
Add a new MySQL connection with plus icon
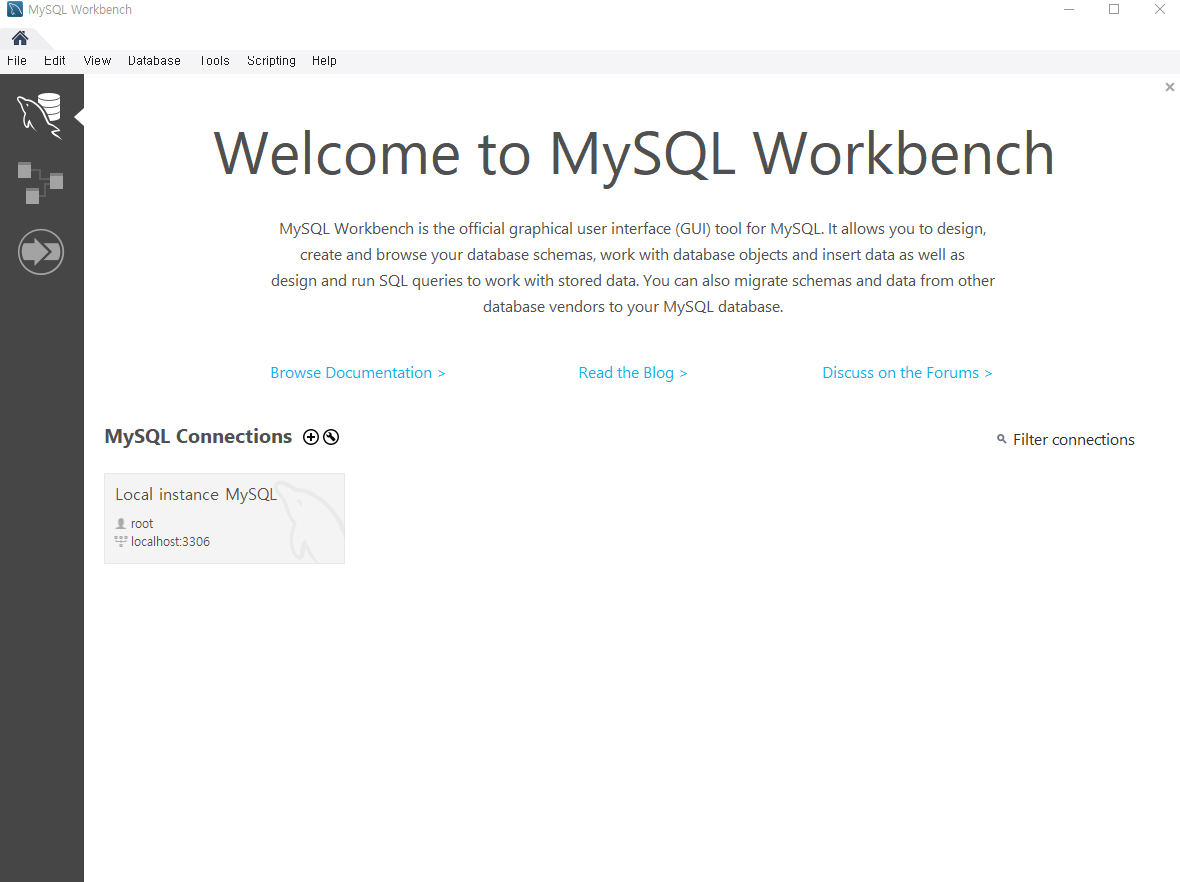point(311,437)
